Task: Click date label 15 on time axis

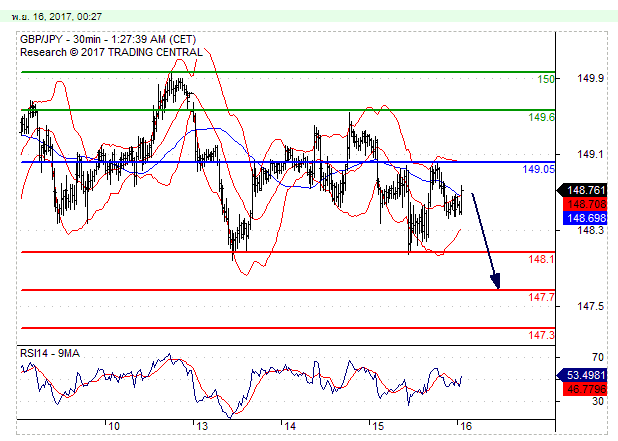Action: 378,426
